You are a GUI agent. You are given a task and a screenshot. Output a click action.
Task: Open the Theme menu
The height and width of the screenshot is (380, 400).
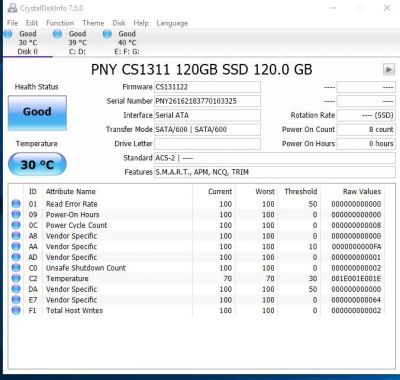click(x=93, y=23)
